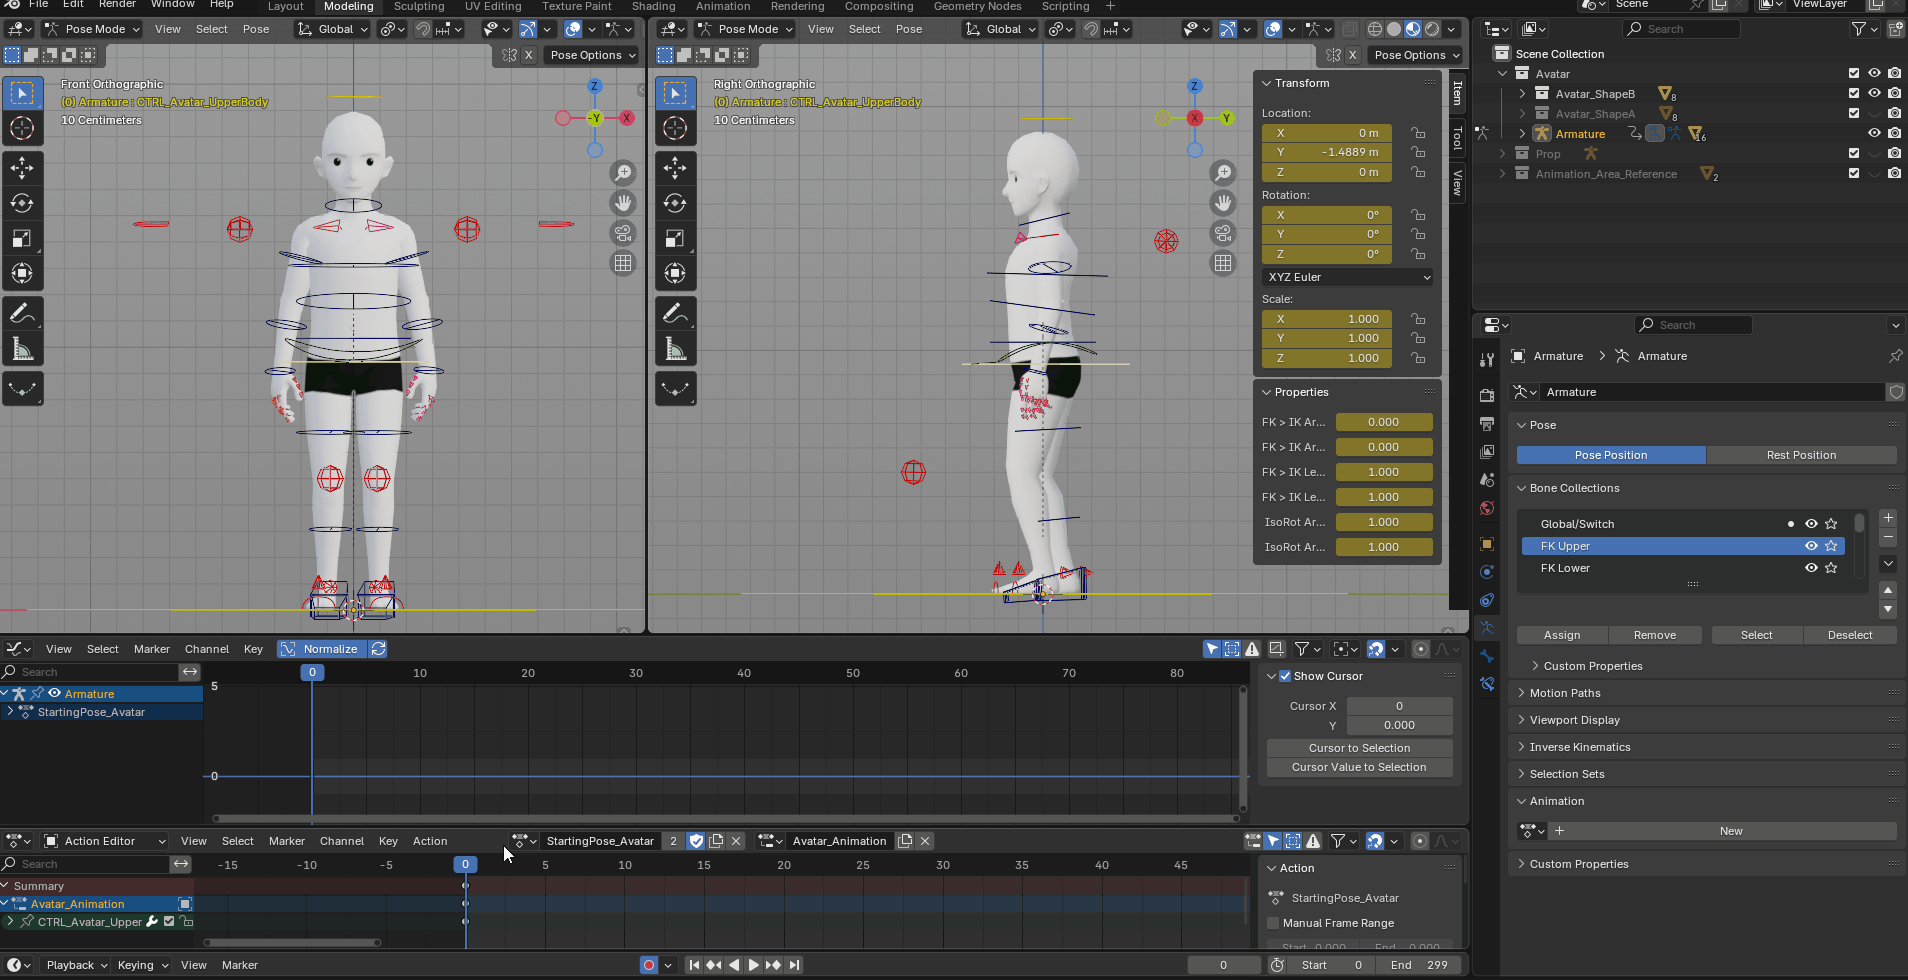The height and width of the screenshot is (980, 1908).
Task: Enable the Manual Frame Range checkbox
Action: (1273, 923)
